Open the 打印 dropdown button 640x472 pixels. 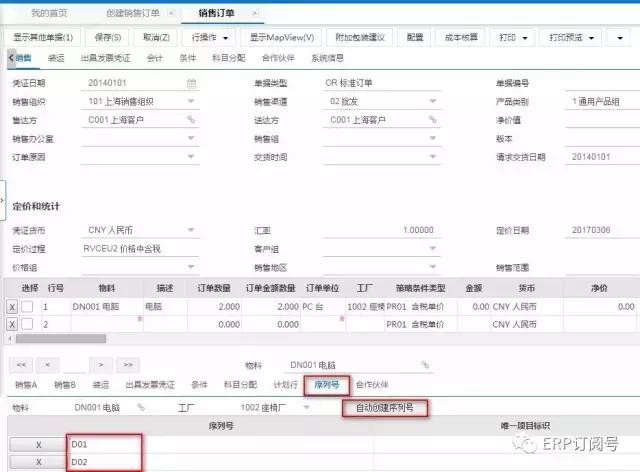coord(513,38)
